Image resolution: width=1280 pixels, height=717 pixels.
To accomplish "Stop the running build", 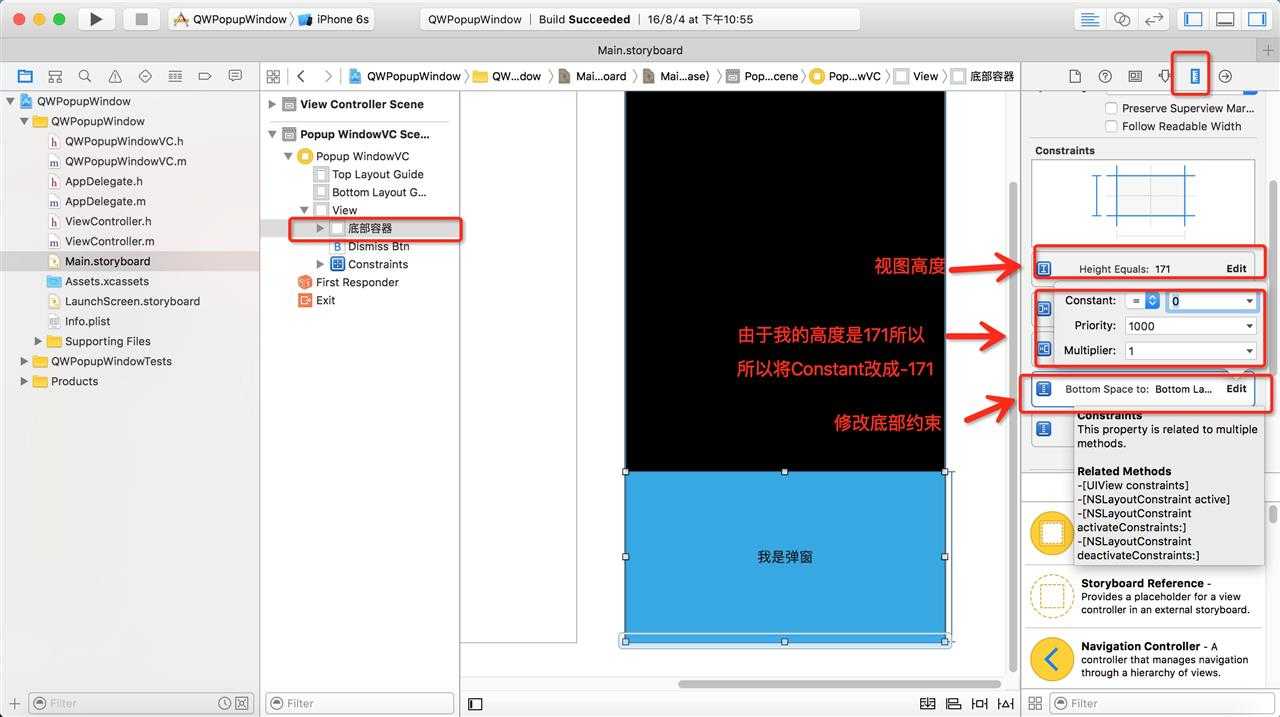I will coord(142,19).
